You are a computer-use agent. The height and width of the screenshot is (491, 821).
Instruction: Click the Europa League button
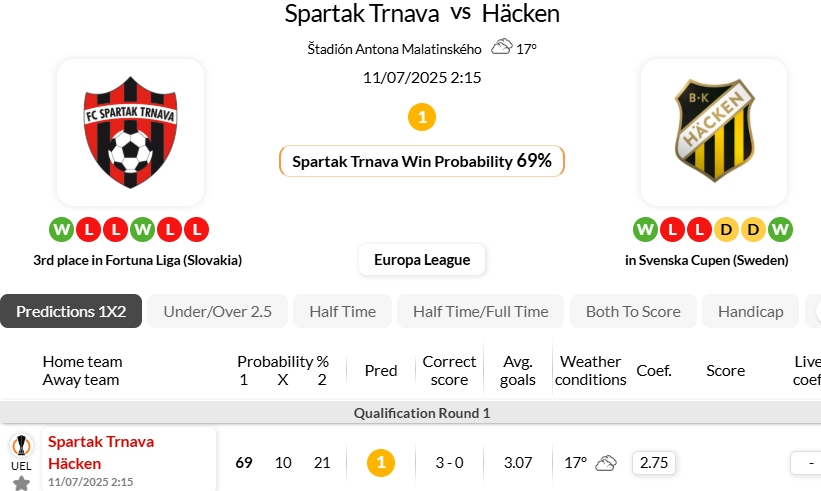pos(422,260)
